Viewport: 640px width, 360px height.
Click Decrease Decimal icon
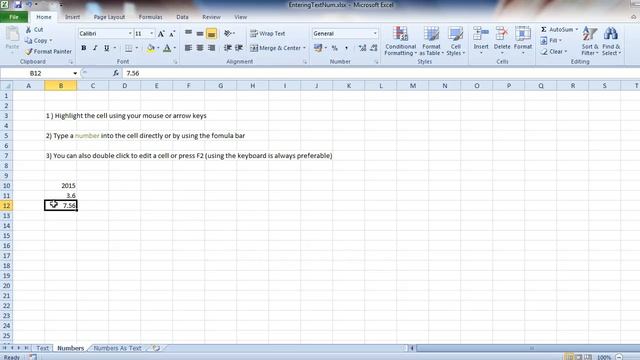tap(373, 48)
